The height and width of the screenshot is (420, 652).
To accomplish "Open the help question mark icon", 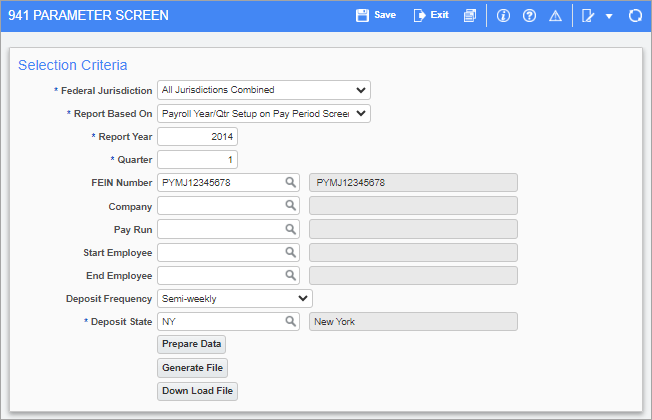I will coord(529,16).
